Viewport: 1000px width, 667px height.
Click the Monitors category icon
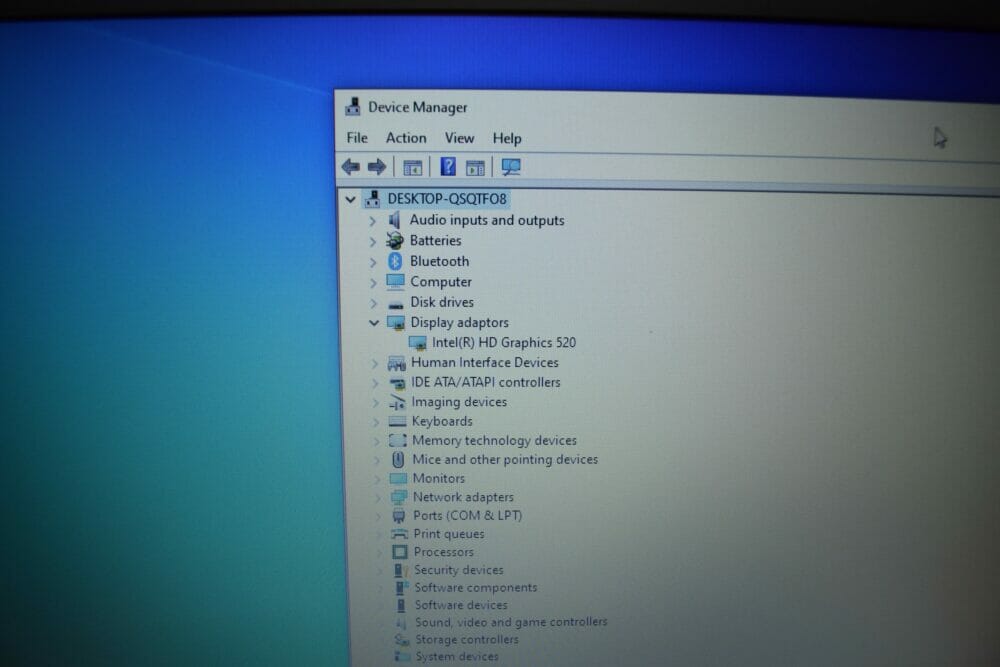pos(399,478)
